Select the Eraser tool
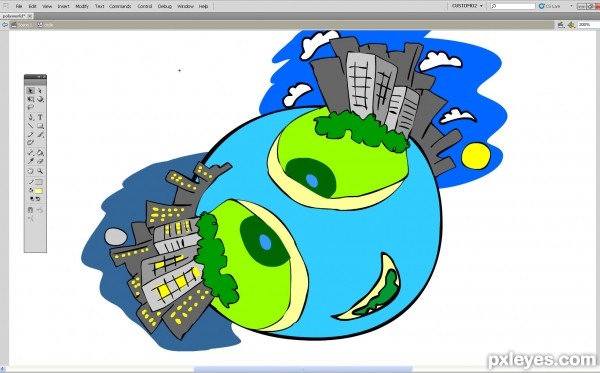The width and height of the screenshot is (600, 373). [40, 161]
